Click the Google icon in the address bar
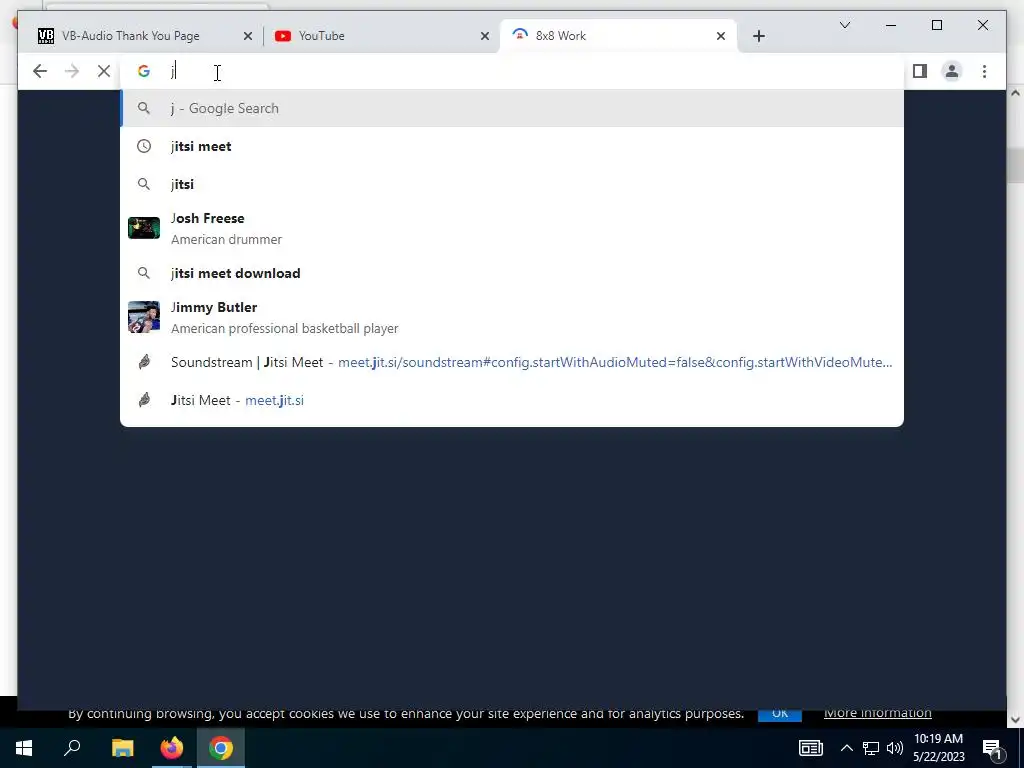 (x=144, y=71)
